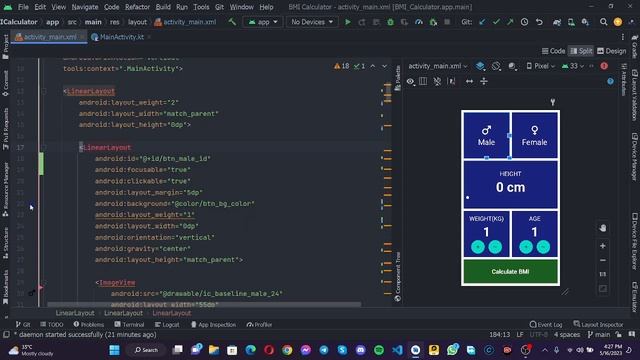The width and height of the screenshot is (640, 360).
Task: Open the Visual Studio Code taskbar icon
Action: click(x=397, y=350)
